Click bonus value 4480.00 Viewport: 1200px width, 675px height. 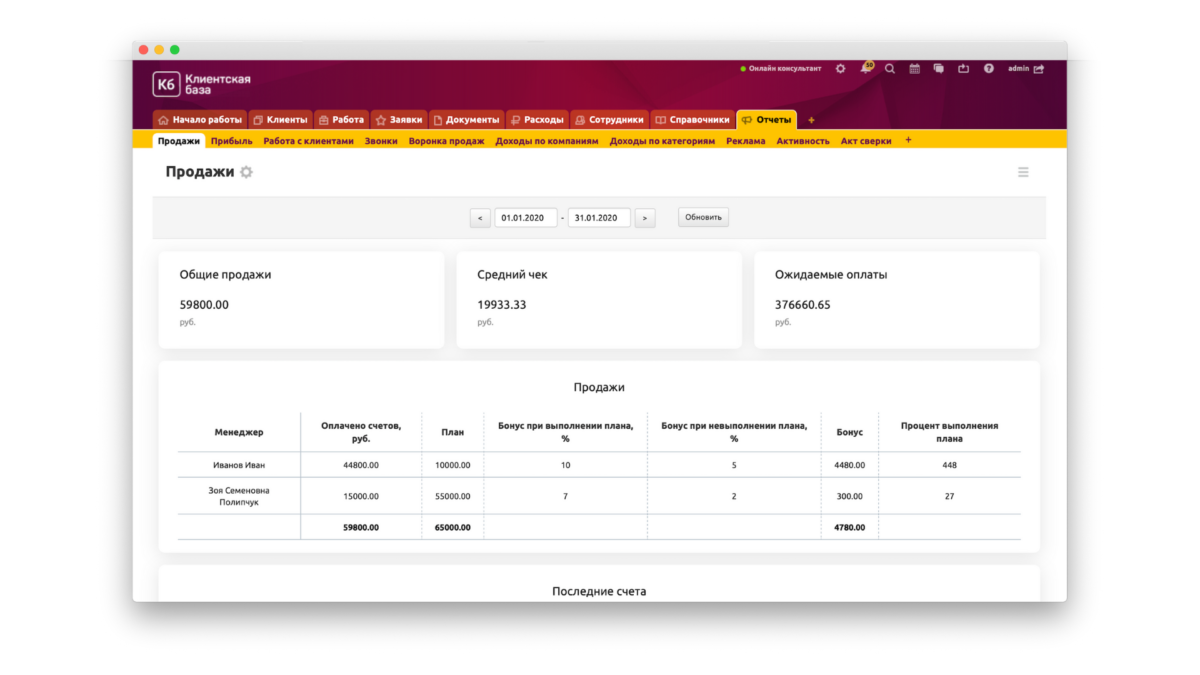click(x=850, y=465)
